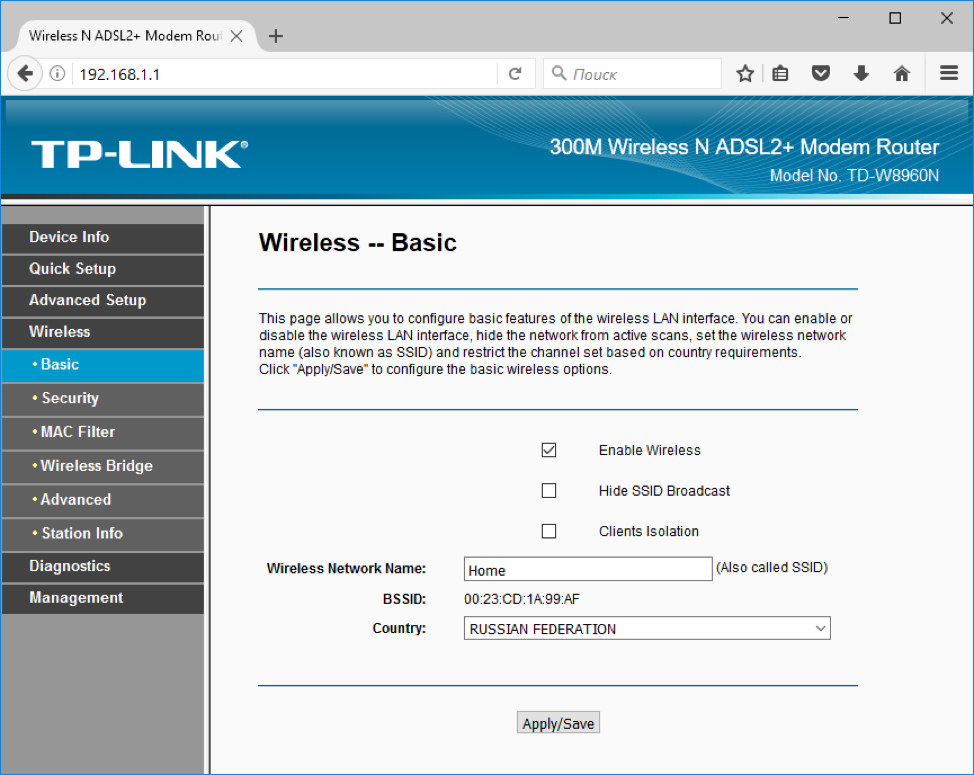Click the Wireless Network Name field
This screenshot has width=974, height=775.
click(x=587, y=570)
